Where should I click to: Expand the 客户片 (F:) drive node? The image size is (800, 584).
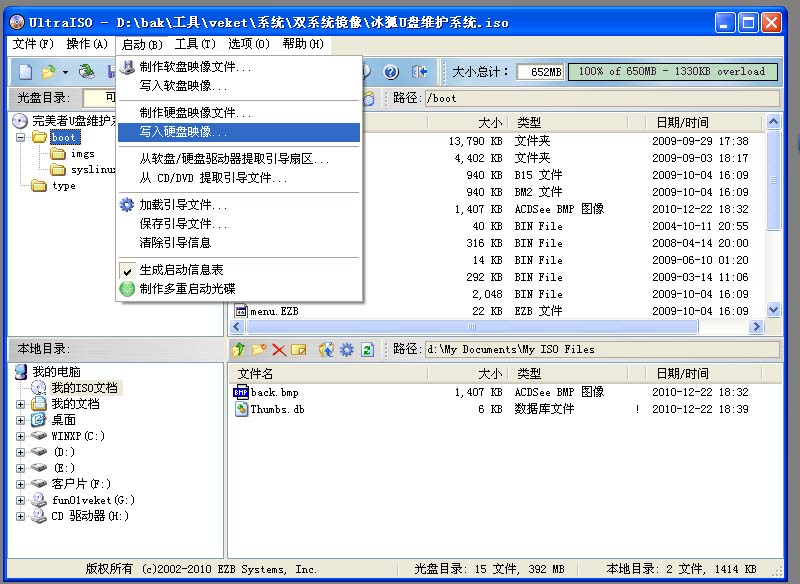pos(20,484)
